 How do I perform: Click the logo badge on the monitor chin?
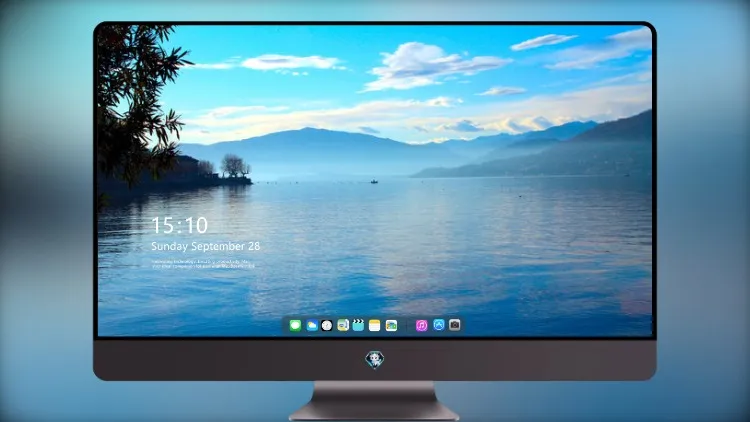pos(375,360)
